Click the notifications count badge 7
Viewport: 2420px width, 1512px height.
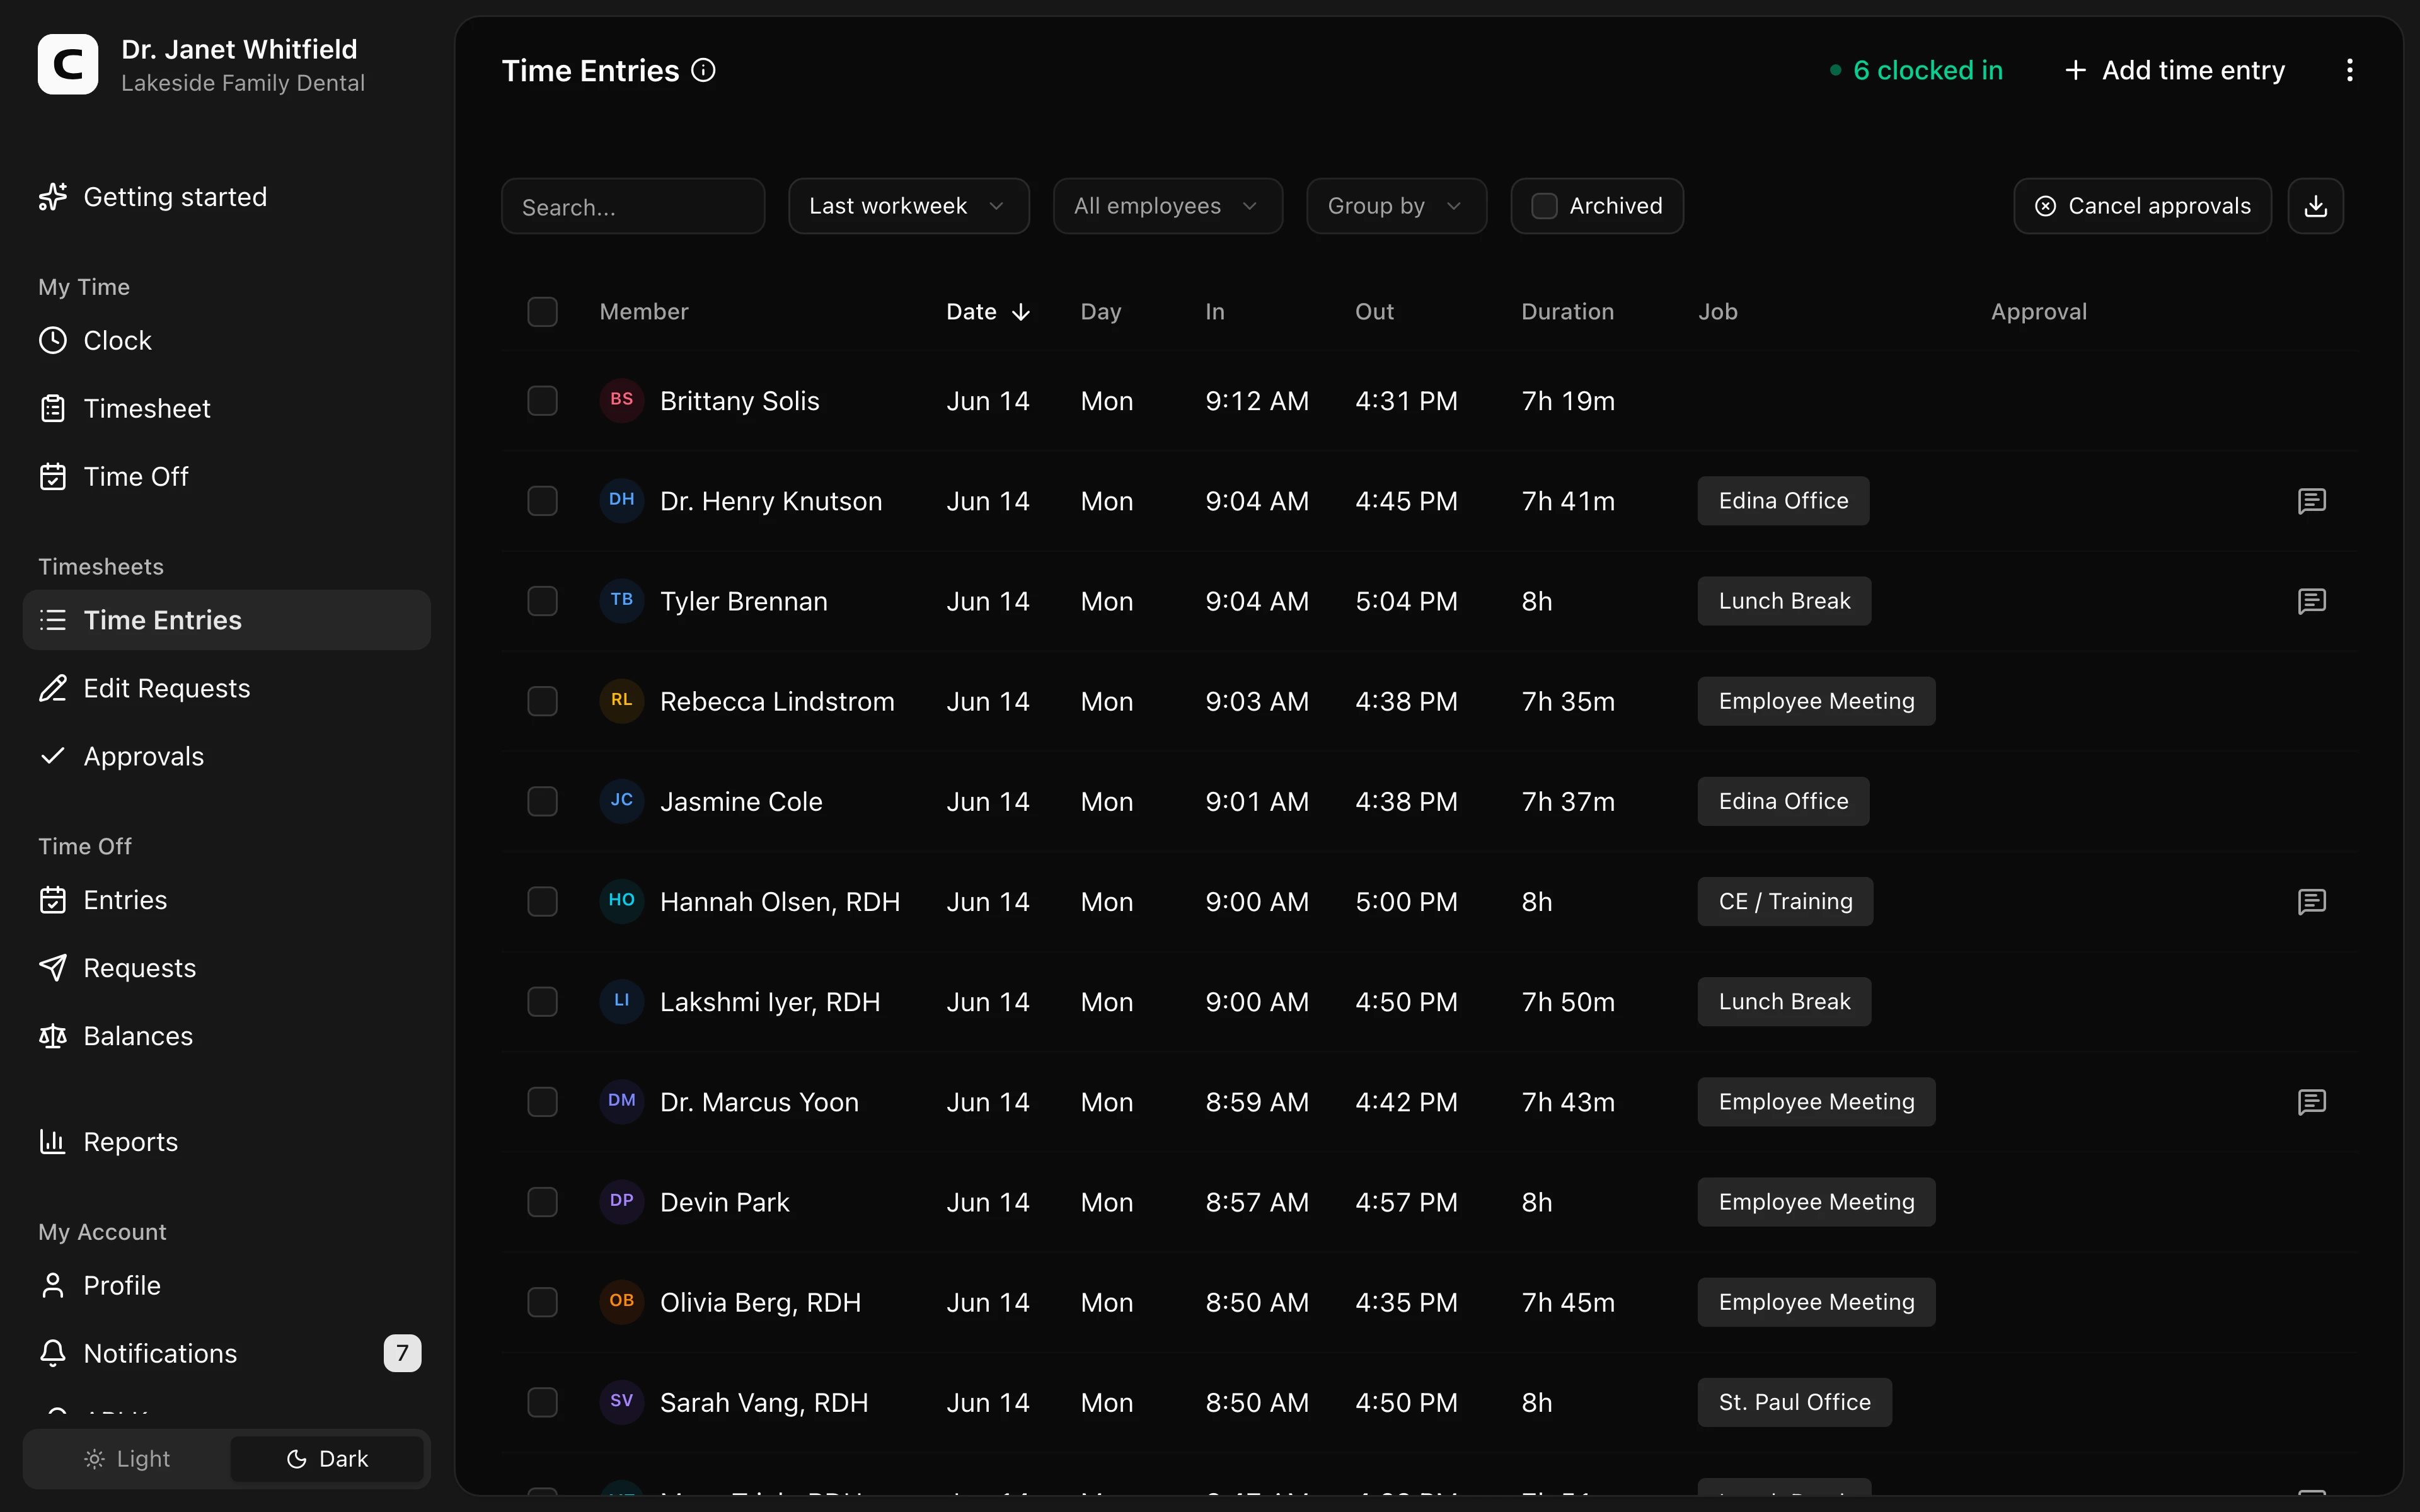(x=402, y=1353)
